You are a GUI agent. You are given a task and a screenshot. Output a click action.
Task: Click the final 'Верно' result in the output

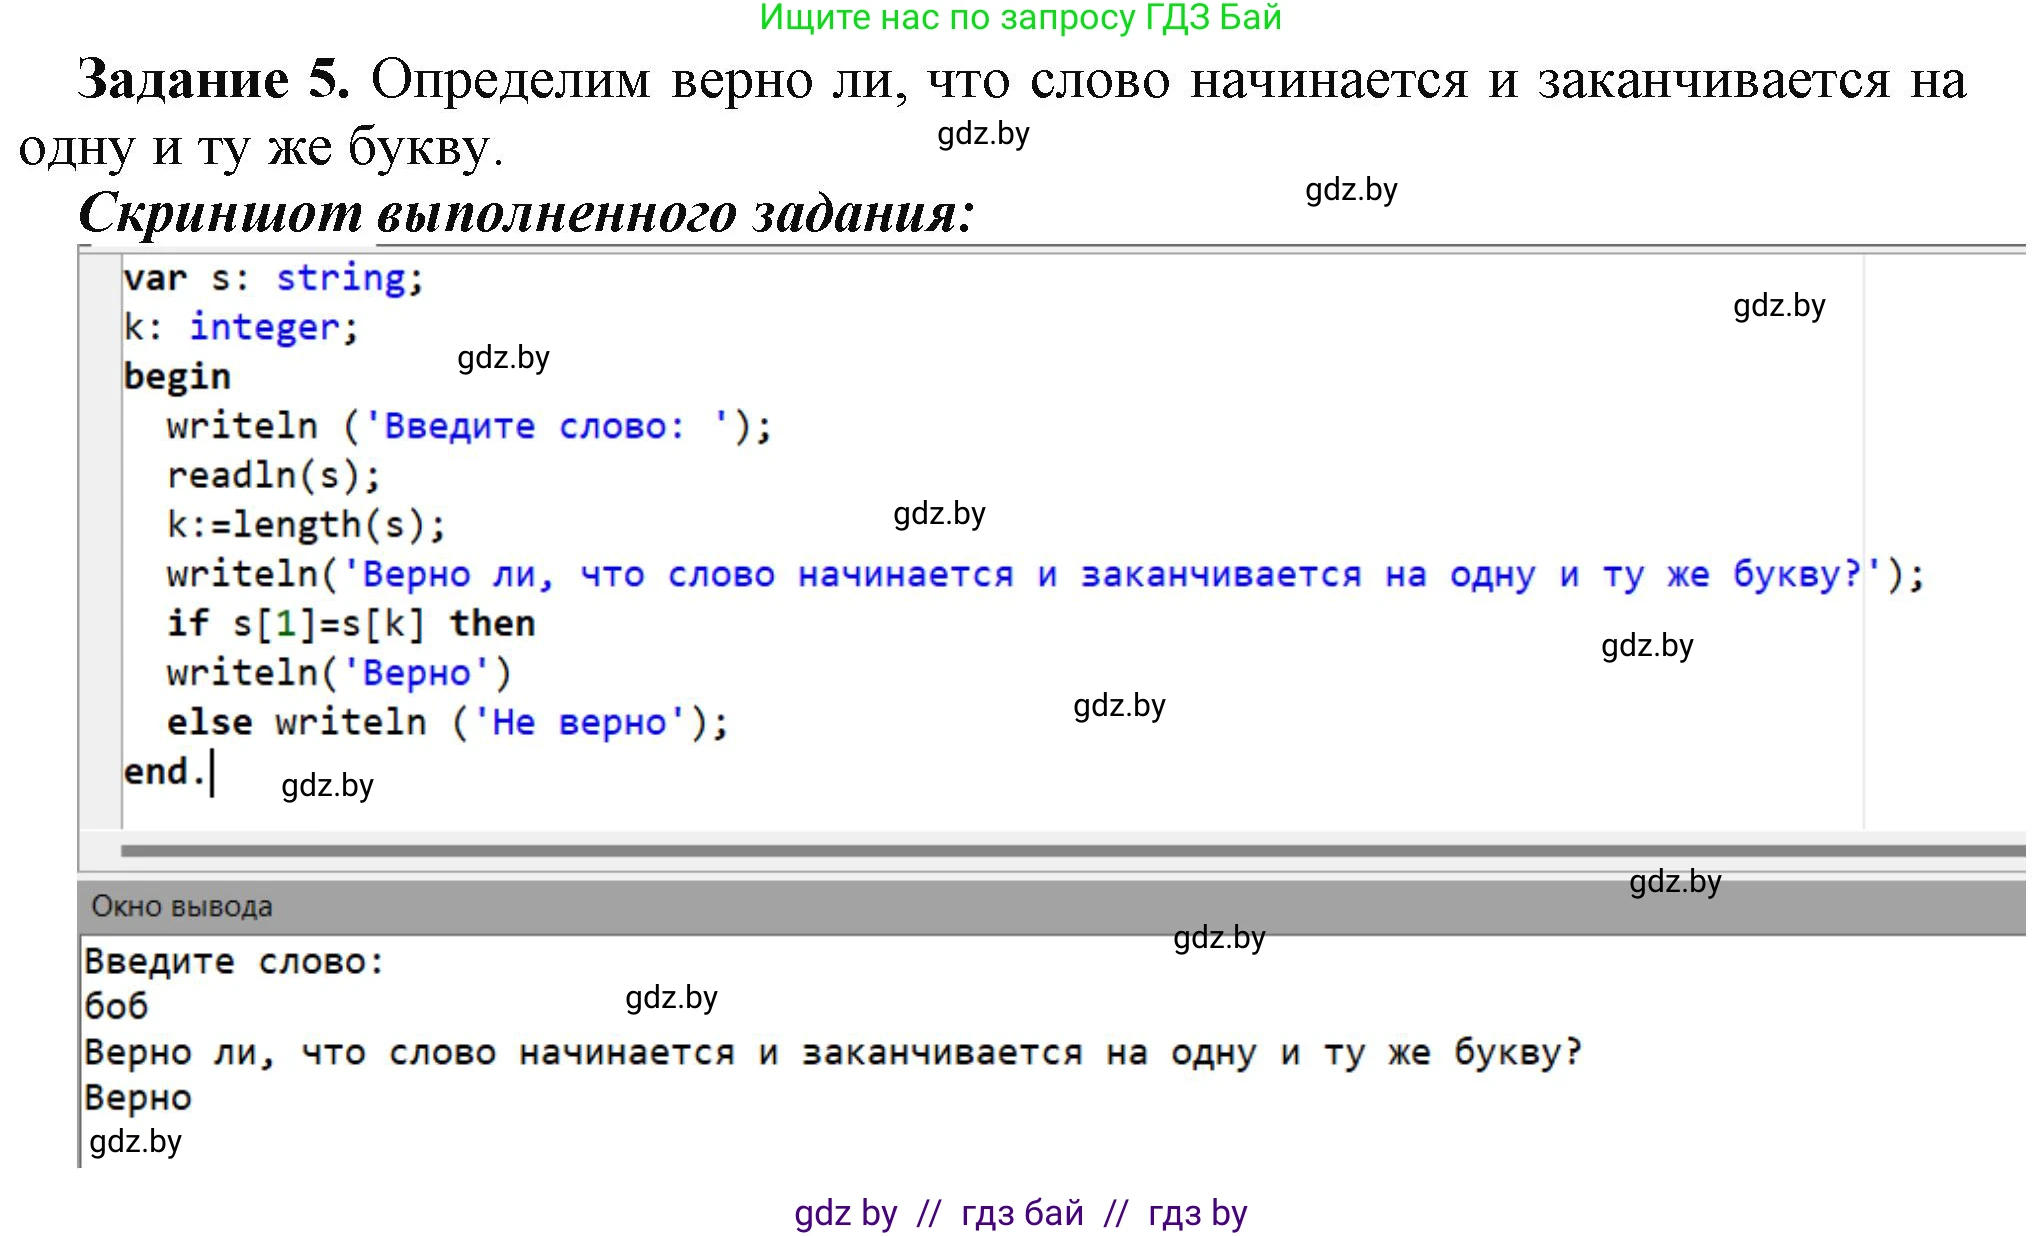point(138,1098)
